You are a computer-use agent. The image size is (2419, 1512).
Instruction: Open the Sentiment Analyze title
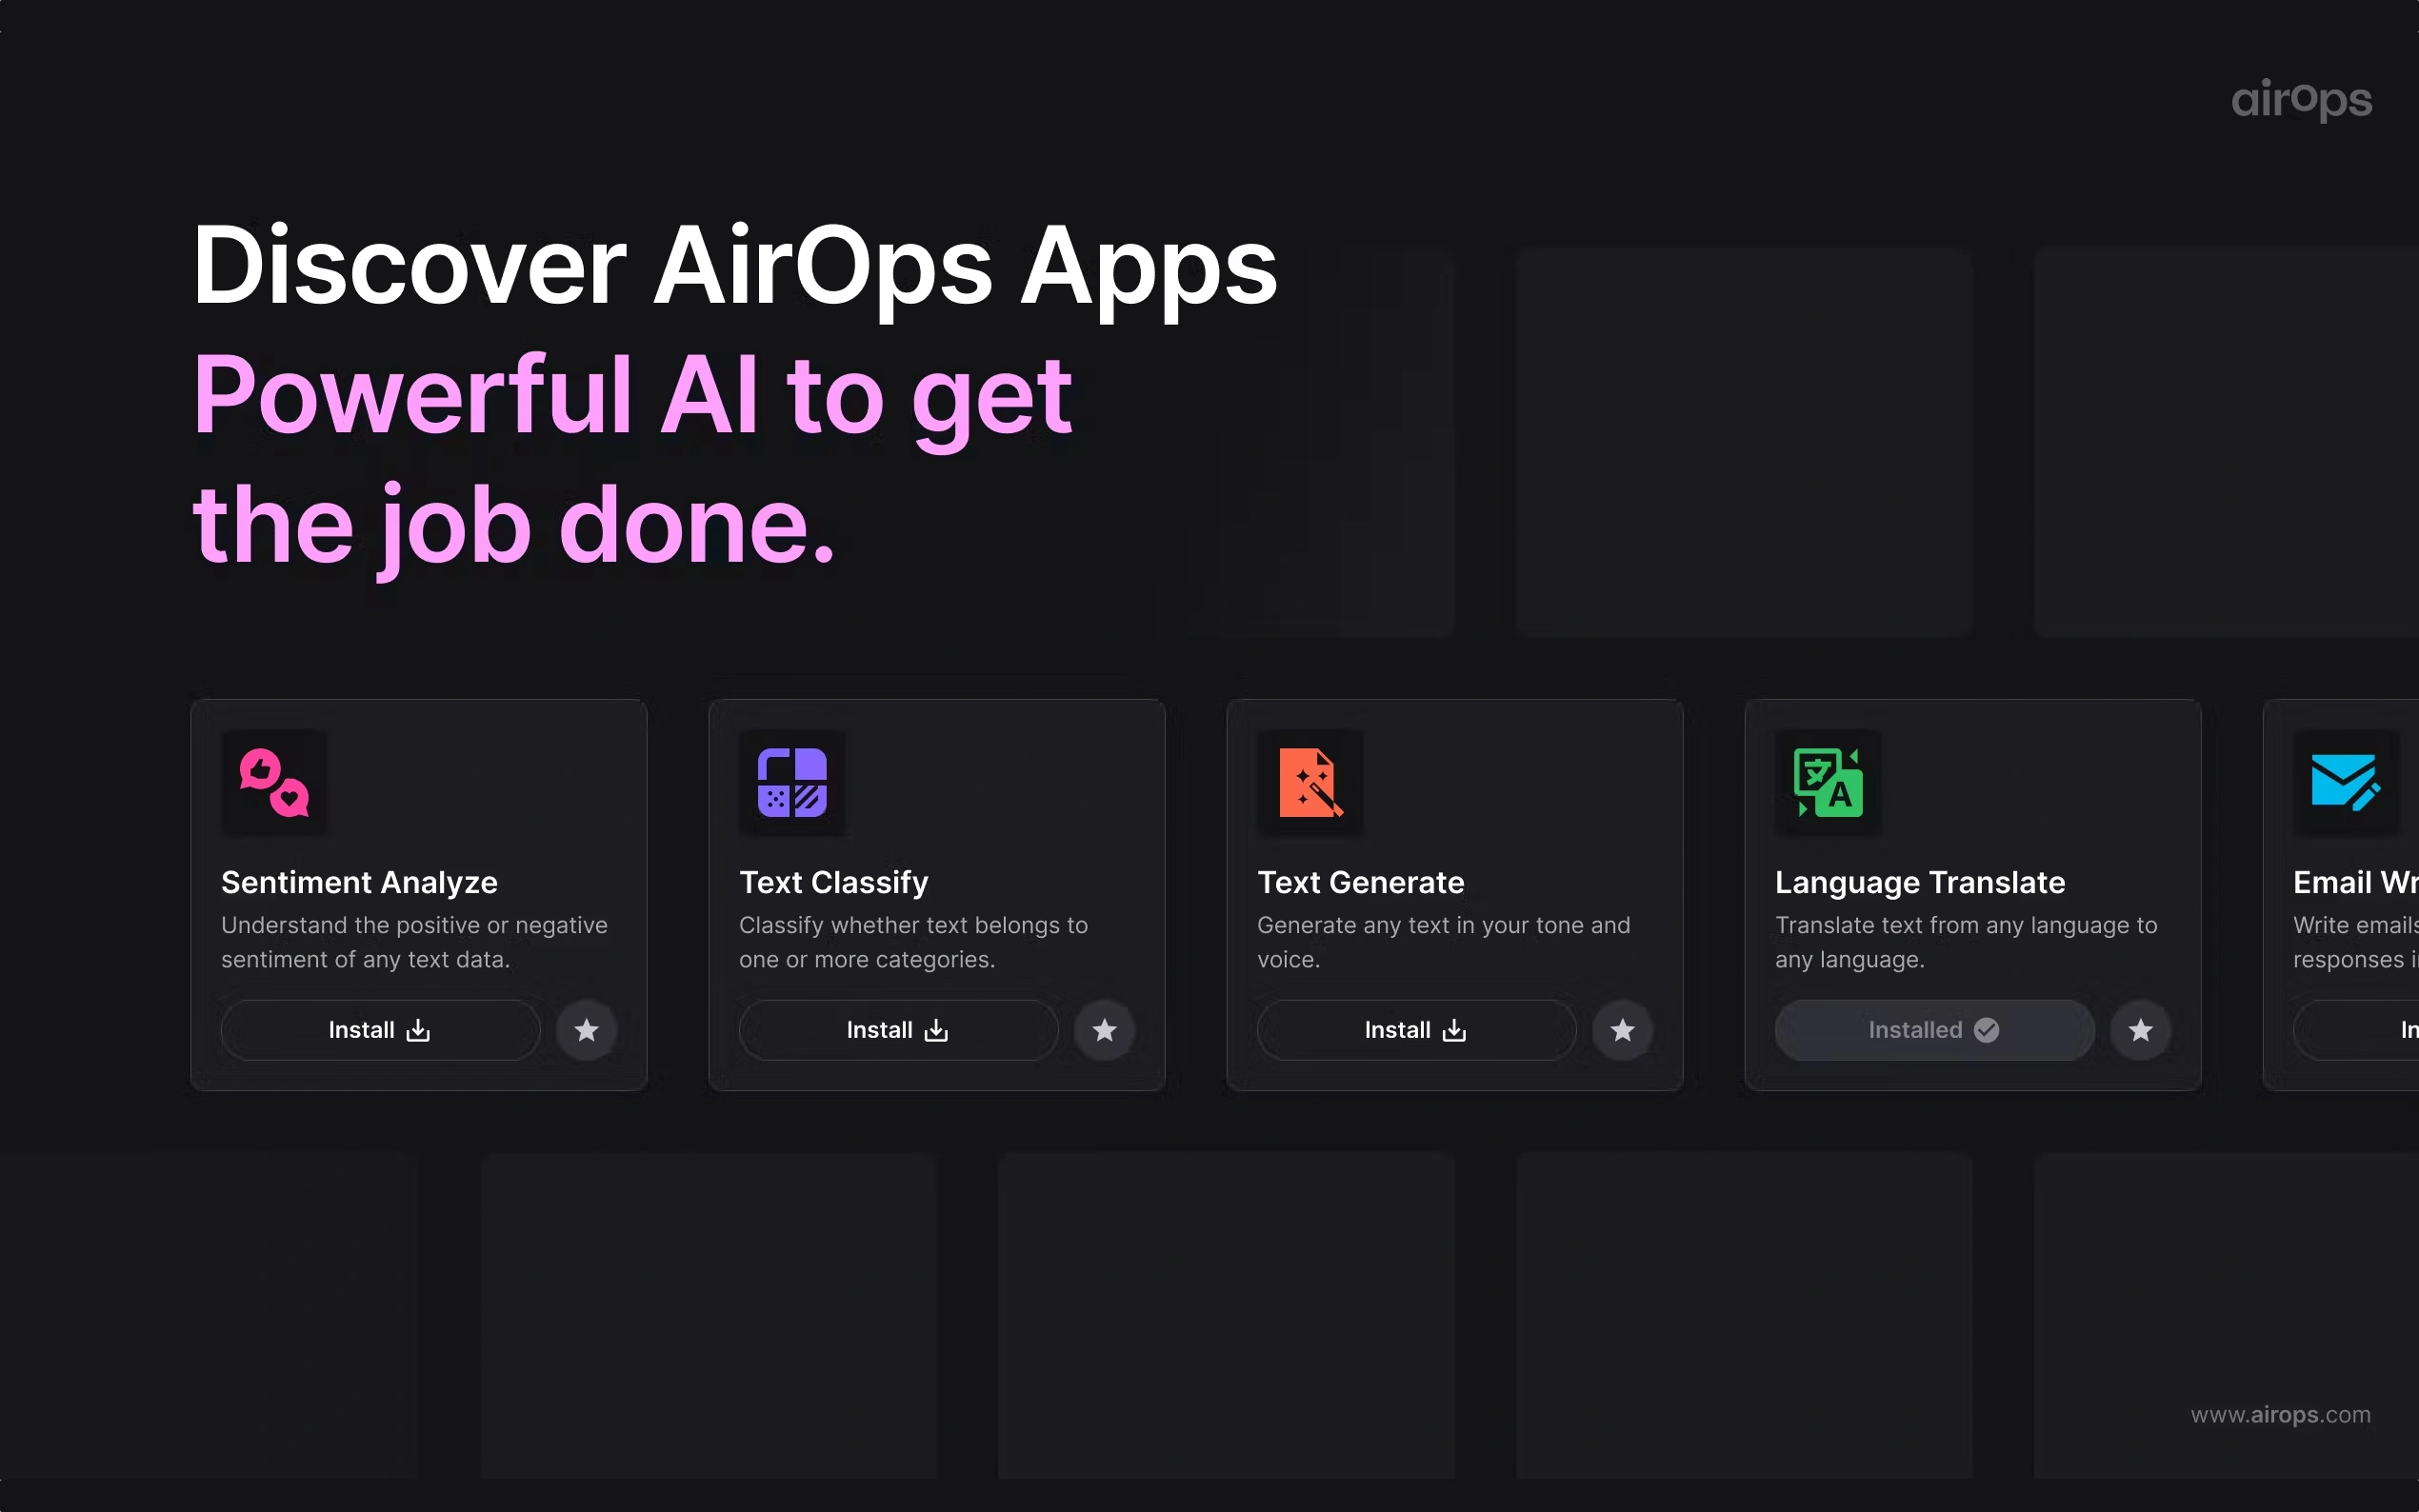[359, 882]
